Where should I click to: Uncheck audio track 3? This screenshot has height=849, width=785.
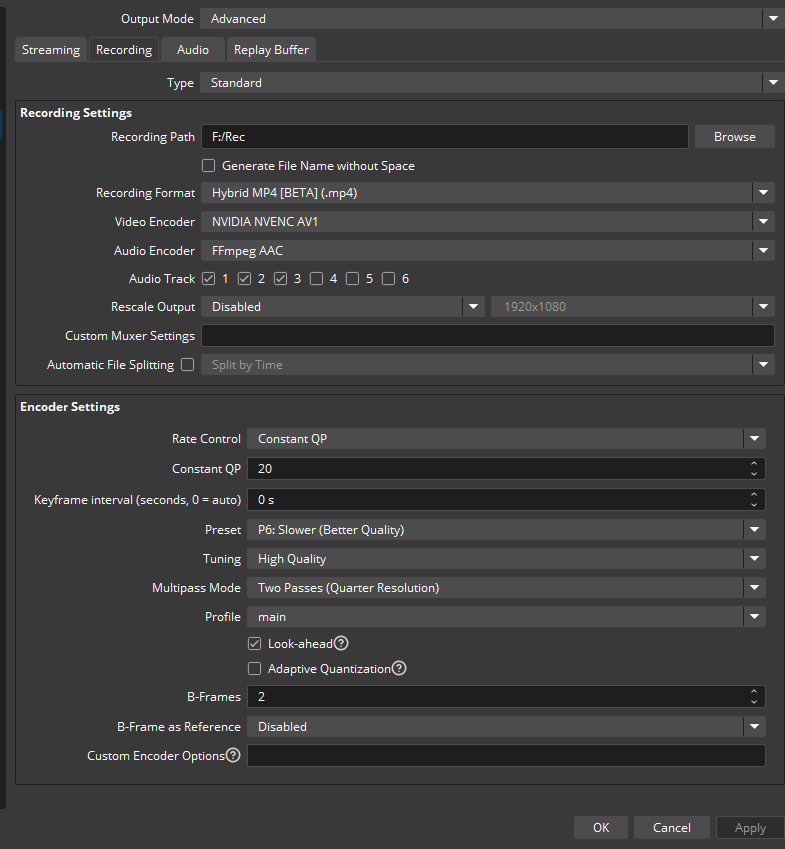pos(280,279)
